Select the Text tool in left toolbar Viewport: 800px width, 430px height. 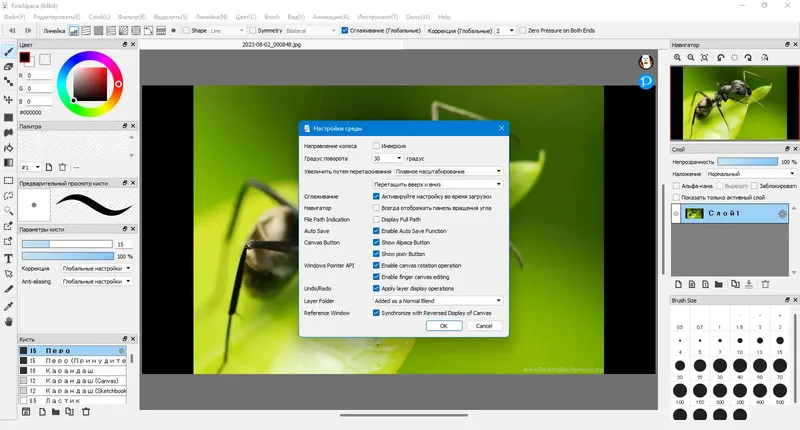click(x=8, y=258)
